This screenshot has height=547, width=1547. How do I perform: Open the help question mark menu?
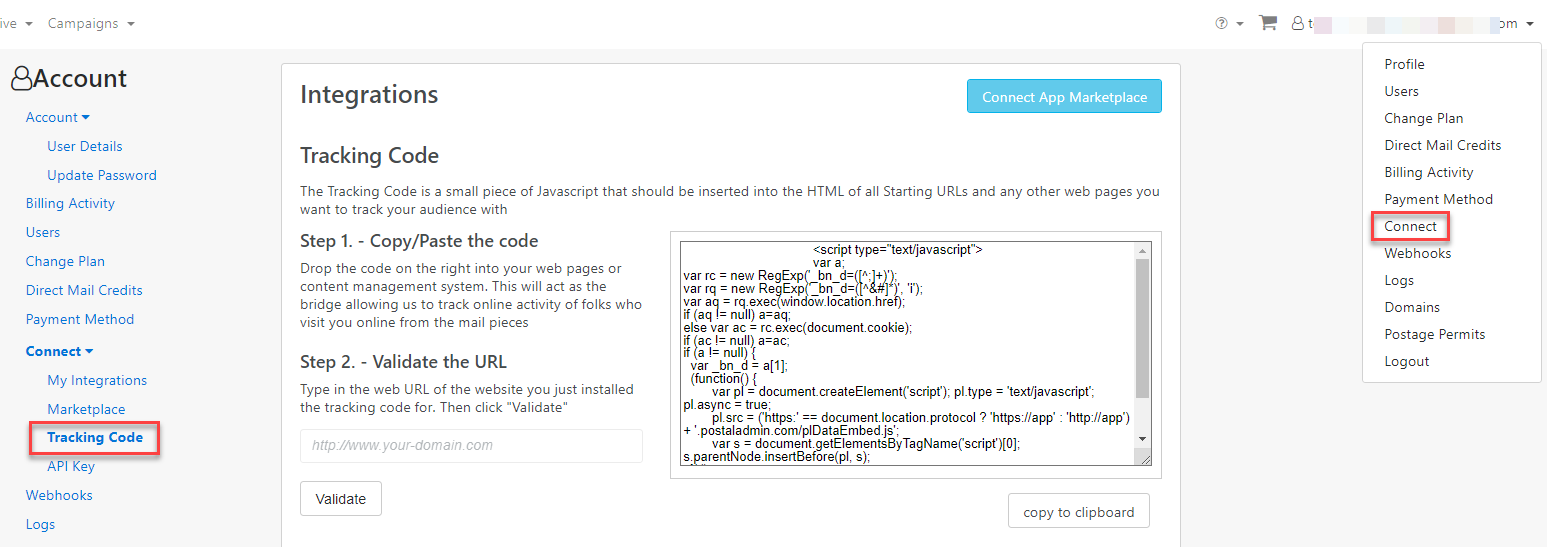coord(1228,23)
